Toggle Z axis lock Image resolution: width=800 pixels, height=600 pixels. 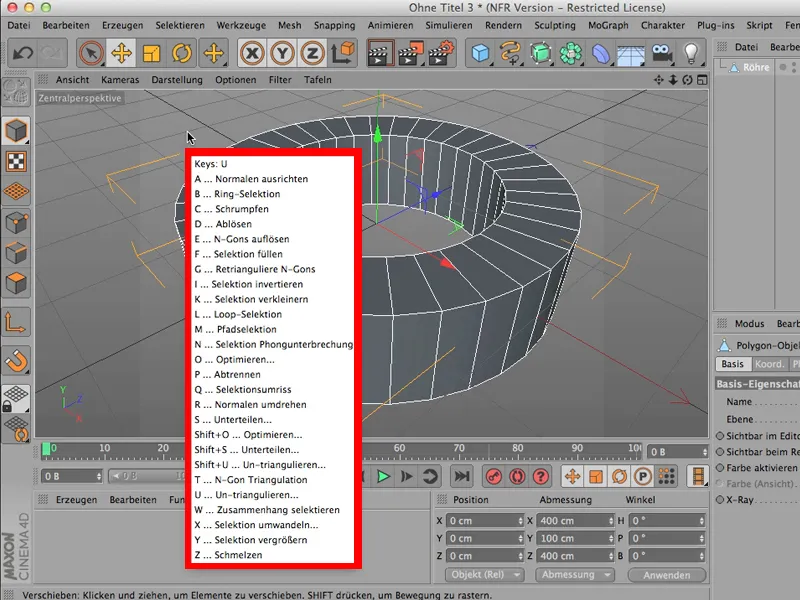312,53
